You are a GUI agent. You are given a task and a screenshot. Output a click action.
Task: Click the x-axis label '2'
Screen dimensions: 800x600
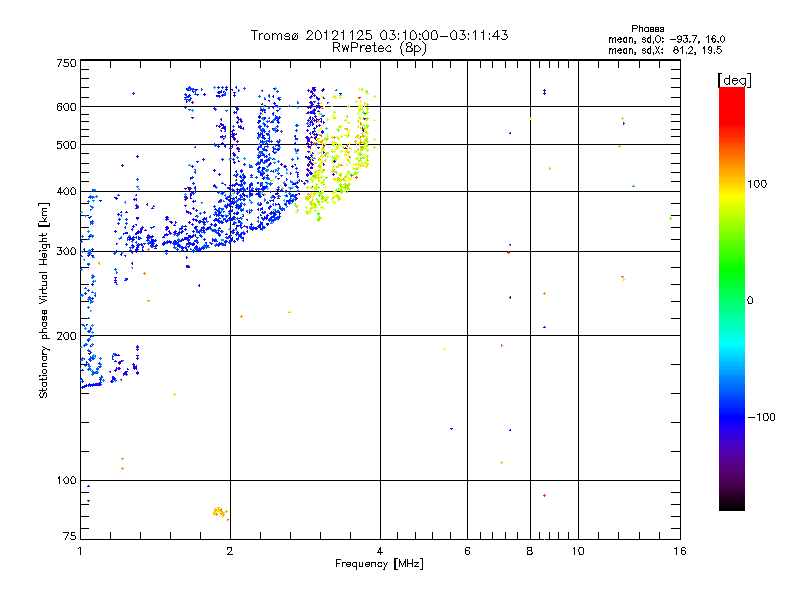(x=230, y=551)
